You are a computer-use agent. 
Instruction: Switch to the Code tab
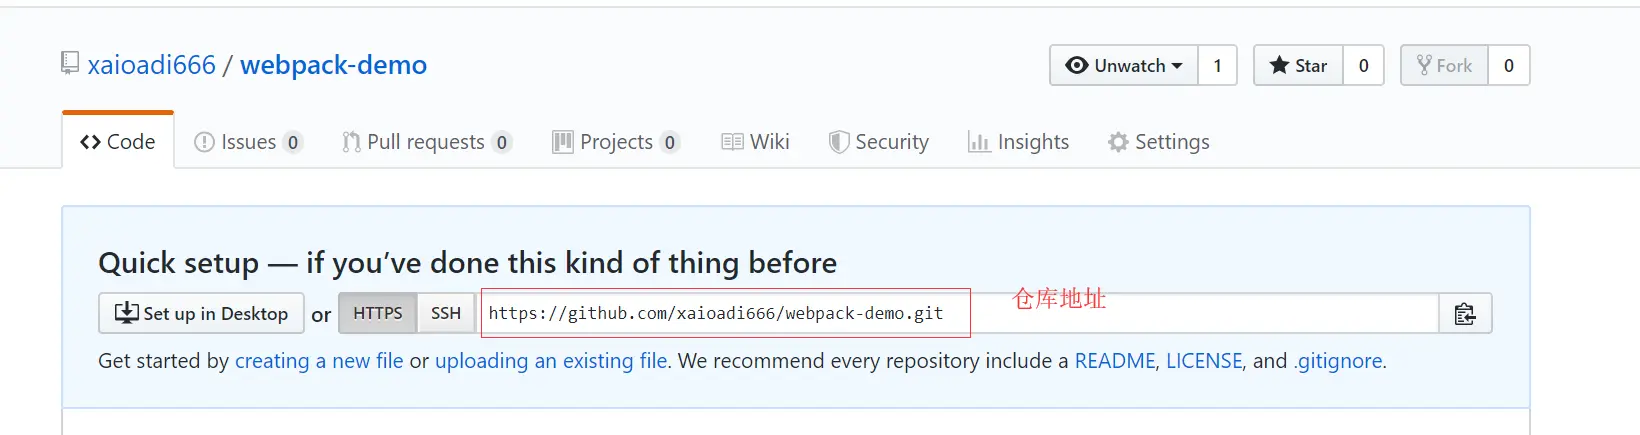(x=118, y=142)
